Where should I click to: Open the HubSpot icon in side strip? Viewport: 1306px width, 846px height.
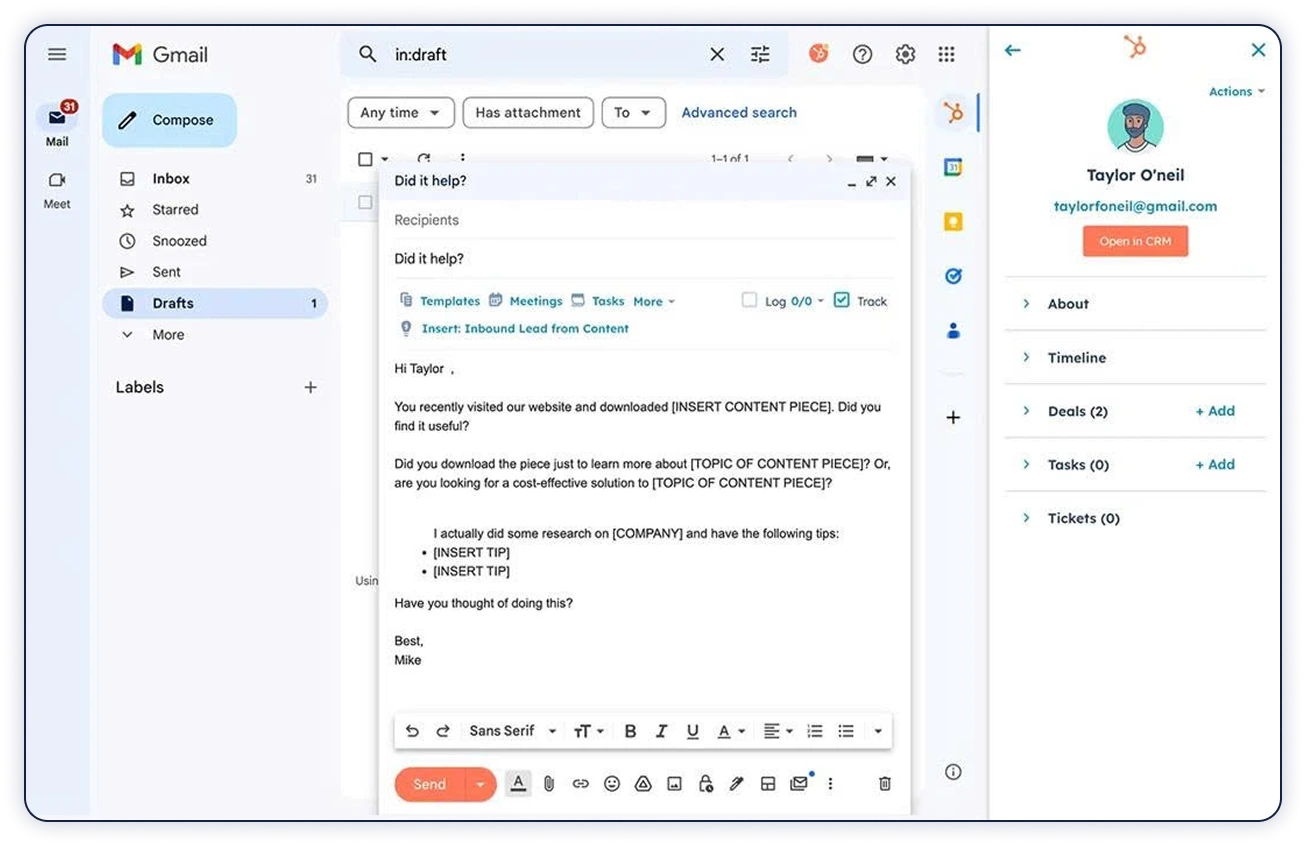pos(954,114)
